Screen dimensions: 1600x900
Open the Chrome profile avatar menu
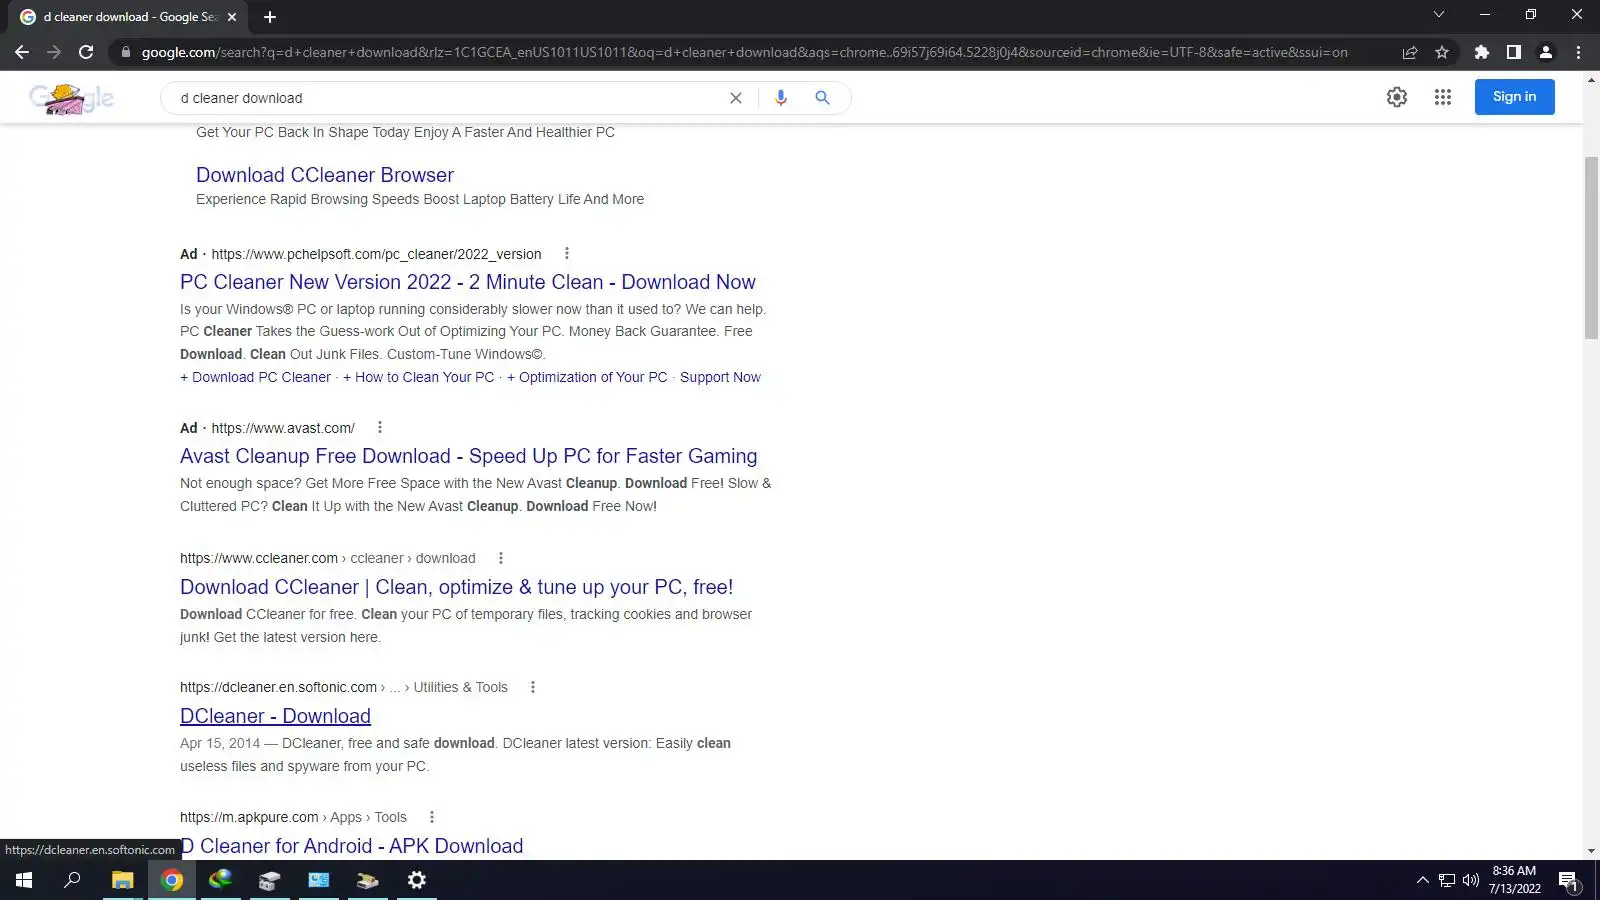1546,52
